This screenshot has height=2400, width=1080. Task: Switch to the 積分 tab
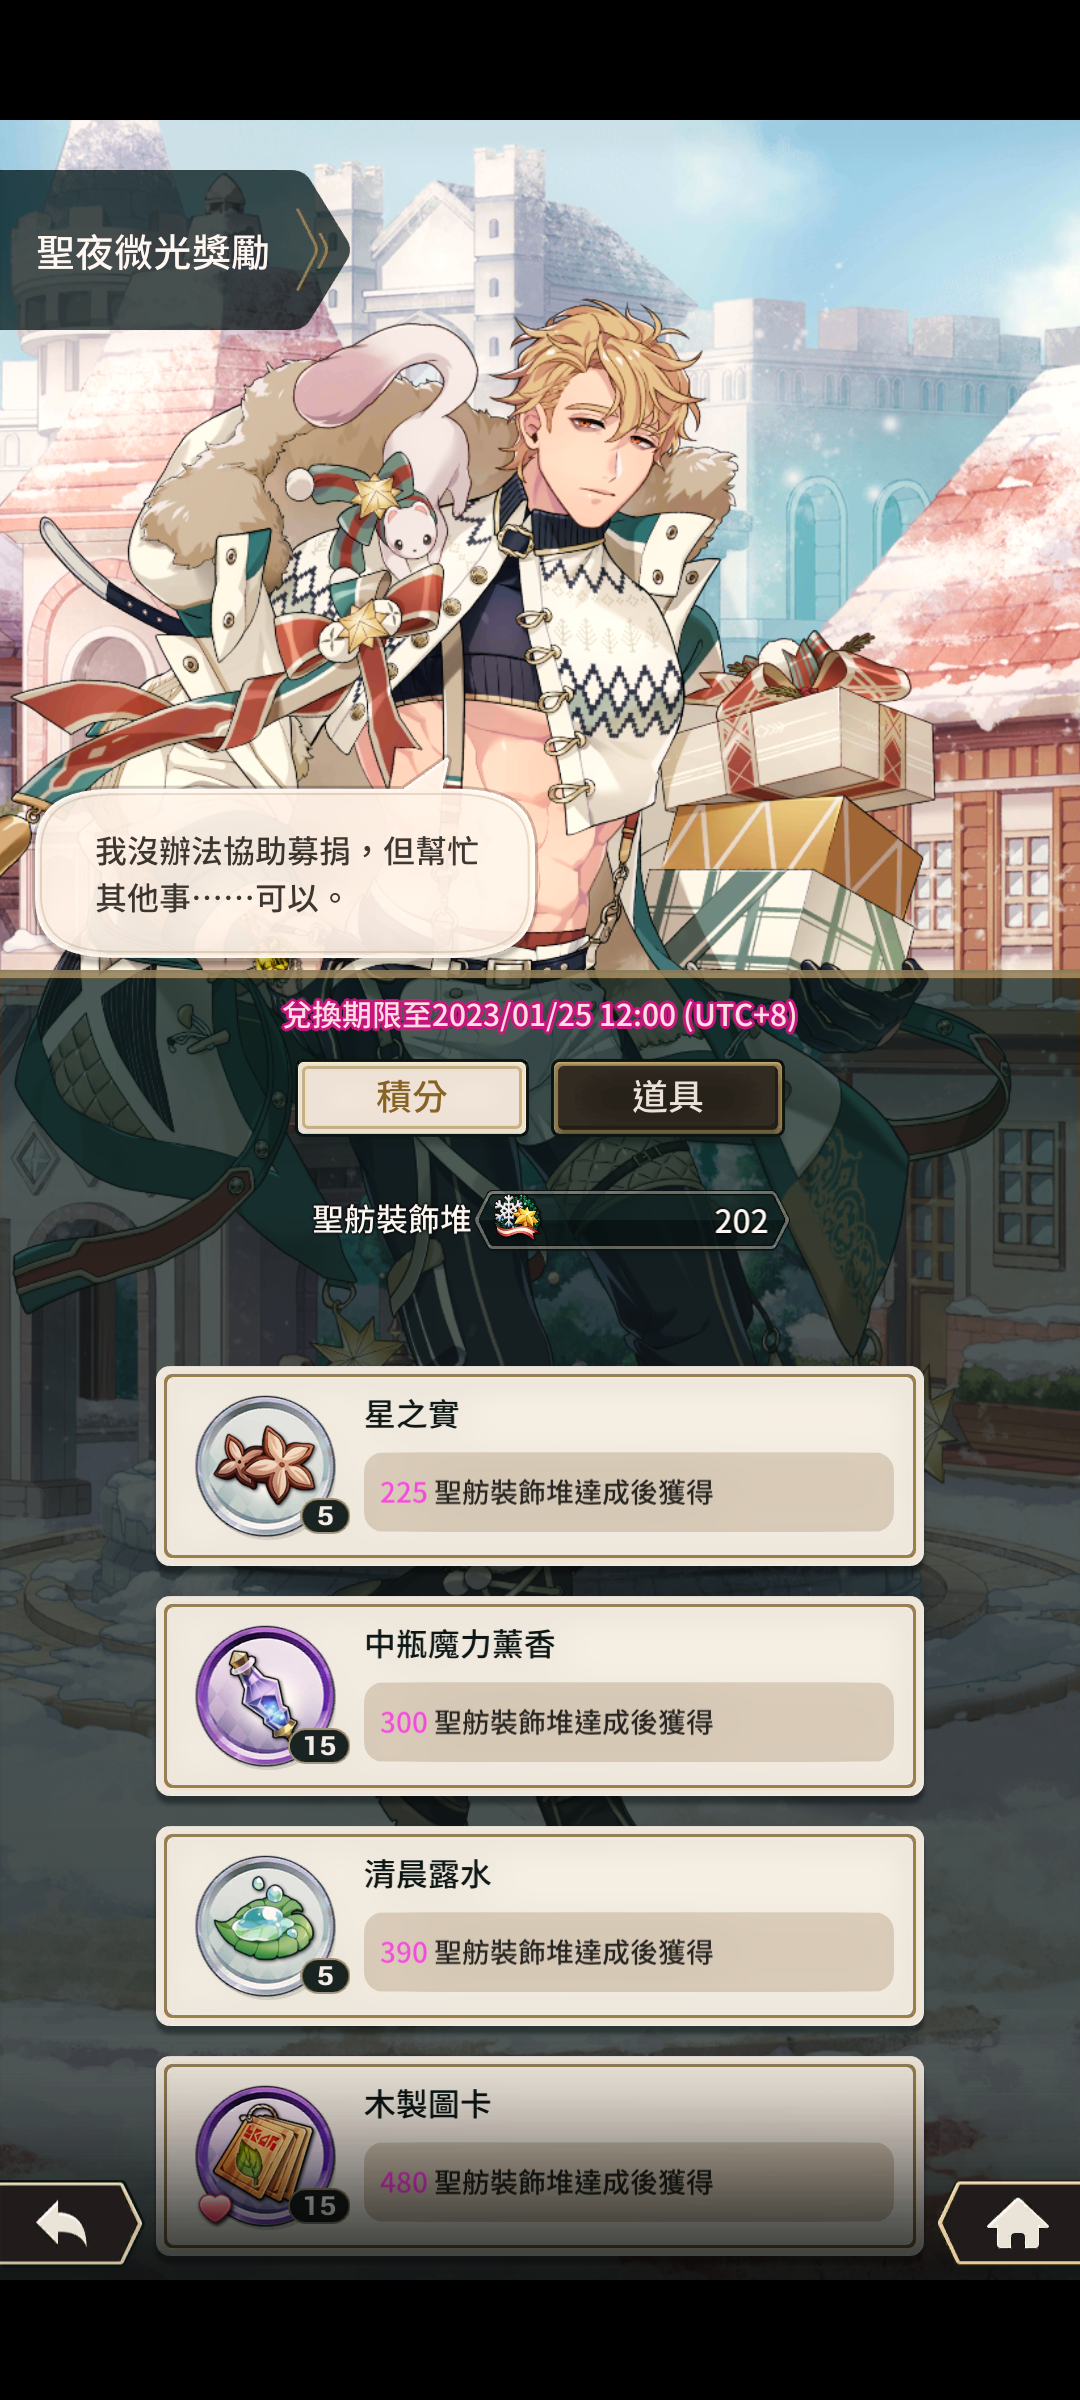coord(412,1097)
